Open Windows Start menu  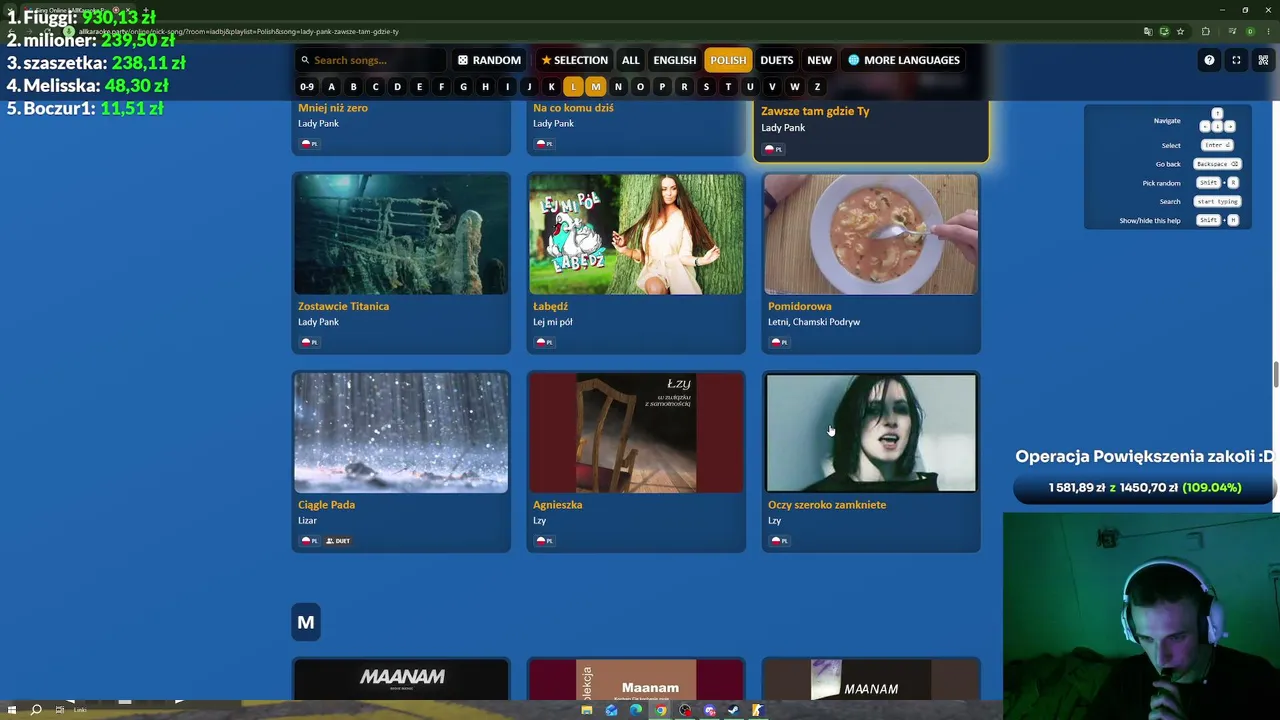(x=12, y=710)
